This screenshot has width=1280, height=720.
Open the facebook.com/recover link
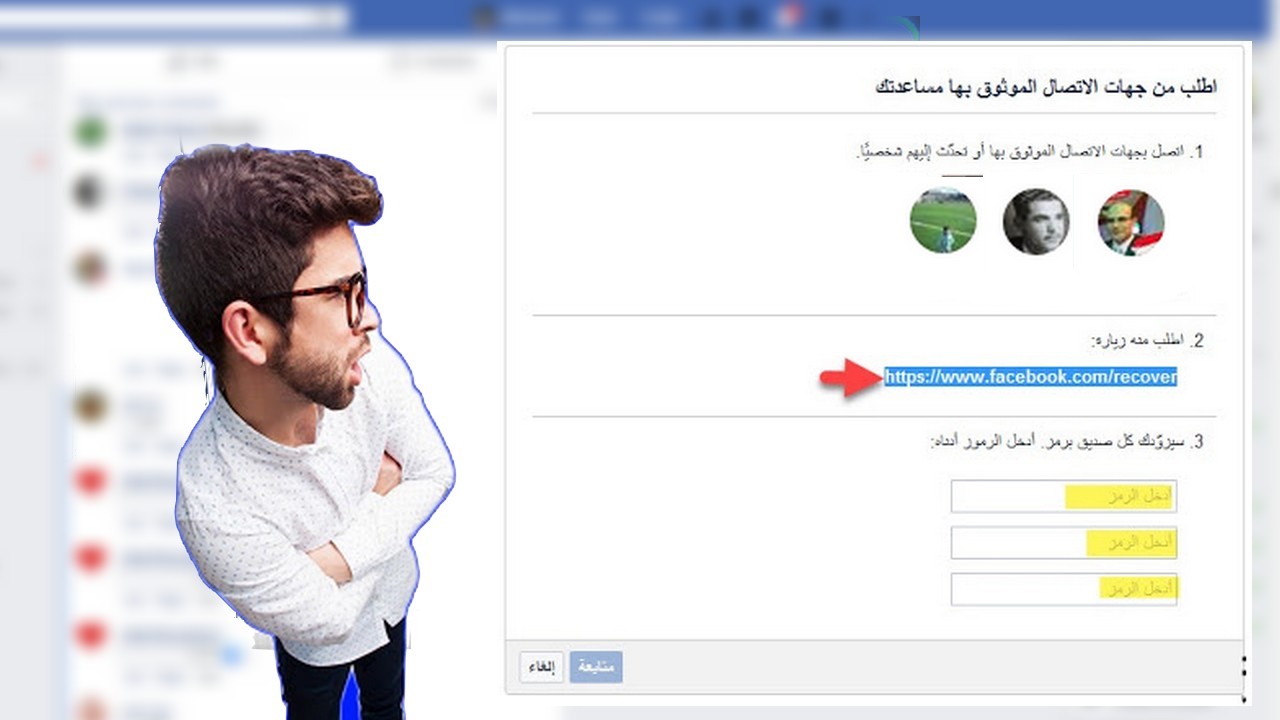pos(1031,377)
